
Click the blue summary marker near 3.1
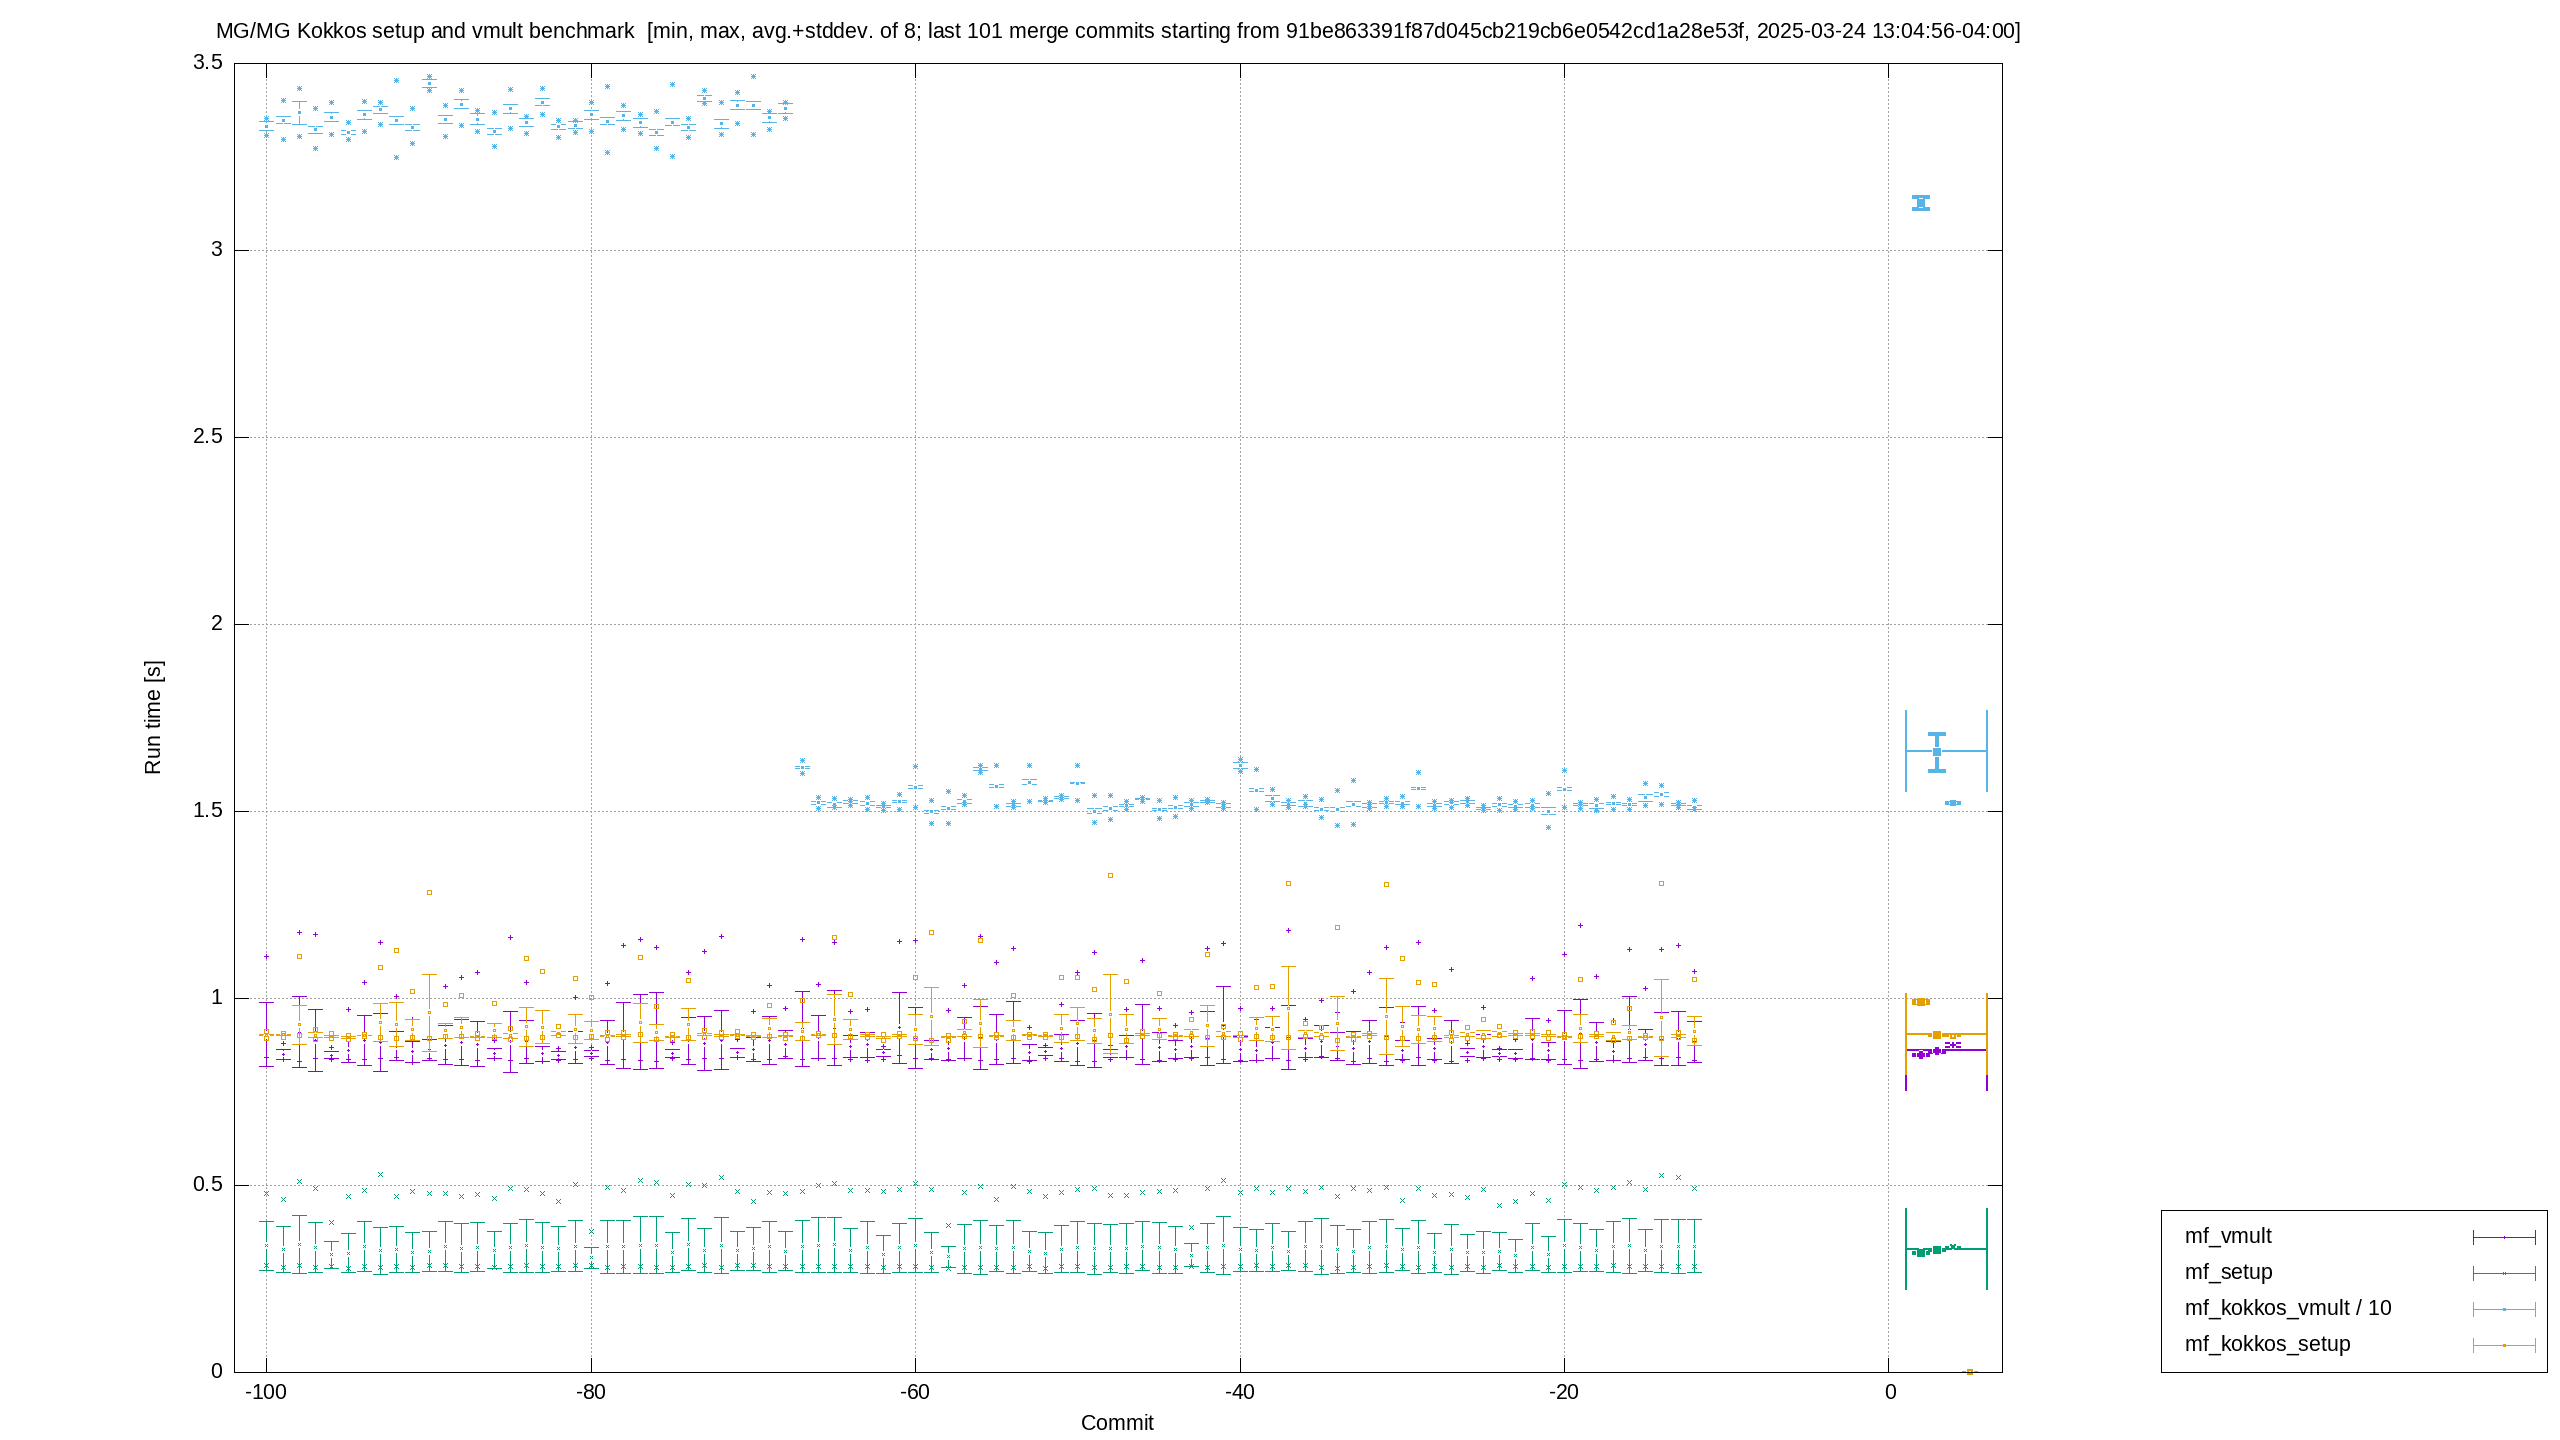[x=1921, y=203]
